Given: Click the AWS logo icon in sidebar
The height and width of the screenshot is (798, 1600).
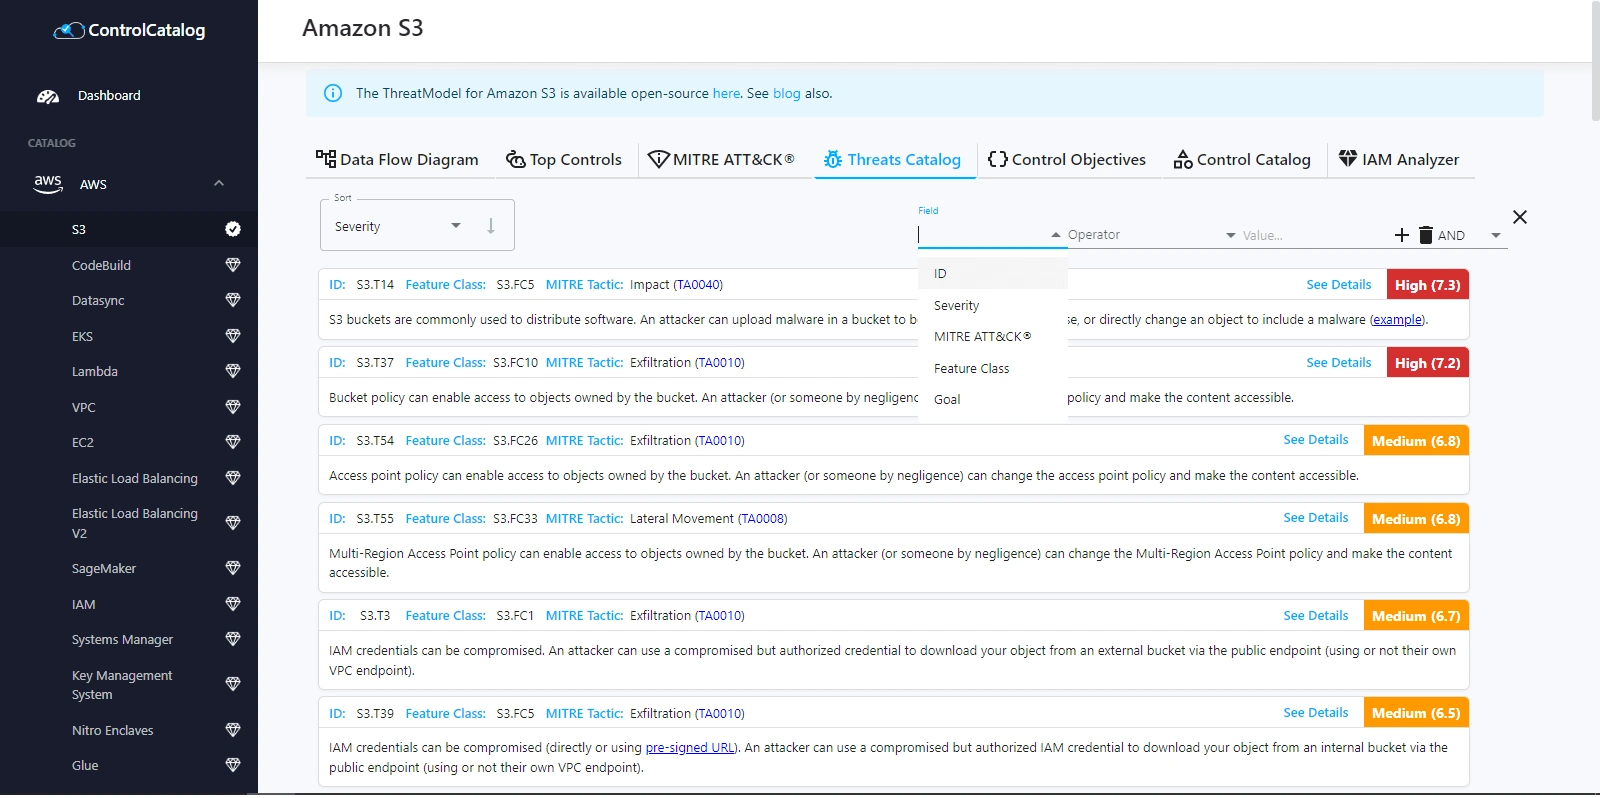Looking at the screenshot, I should tap(48, 183).
